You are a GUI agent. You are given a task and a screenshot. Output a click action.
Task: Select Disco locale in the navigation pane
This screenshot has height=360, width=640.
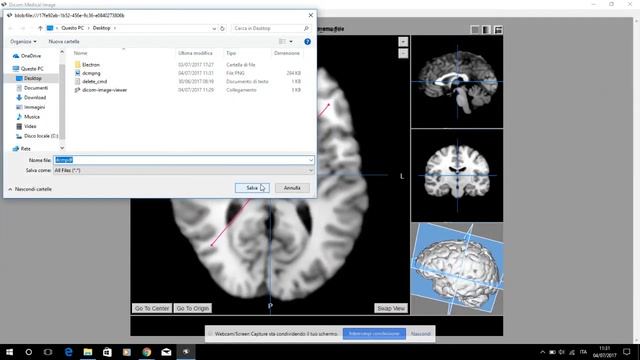pos(37,136)
